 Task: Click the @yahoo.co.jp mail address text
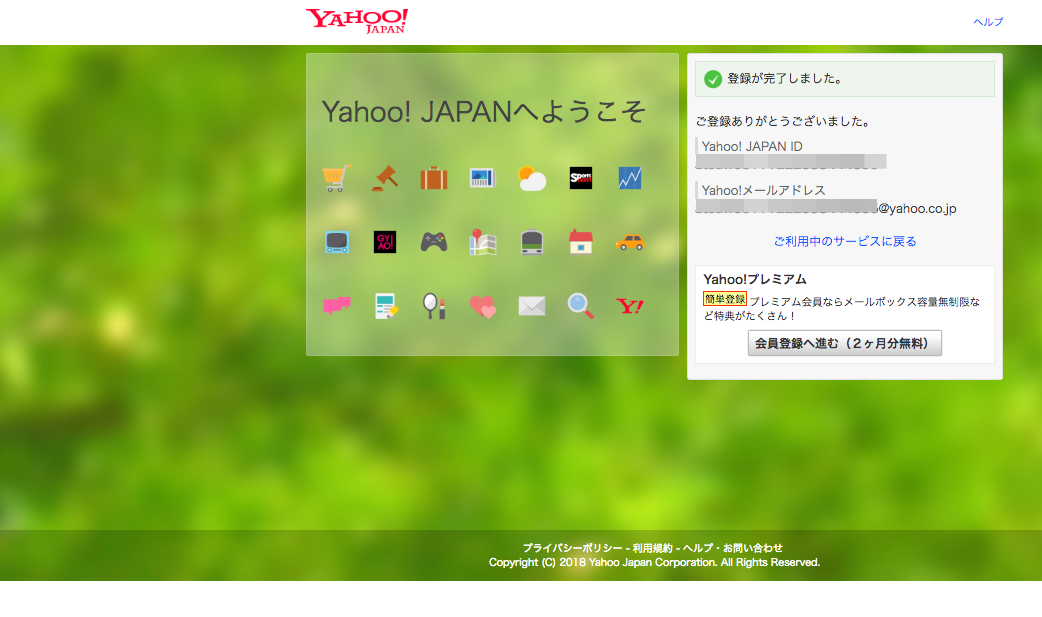tap(917, 209)
